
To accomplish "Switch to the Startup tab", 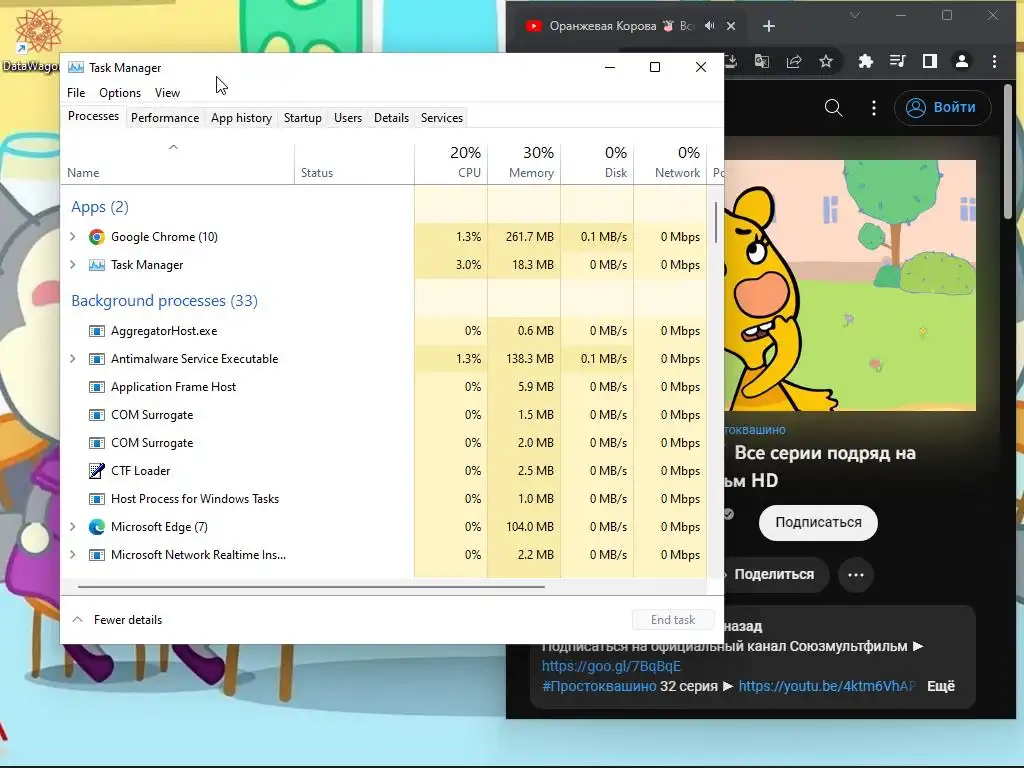I will [302, 118].
